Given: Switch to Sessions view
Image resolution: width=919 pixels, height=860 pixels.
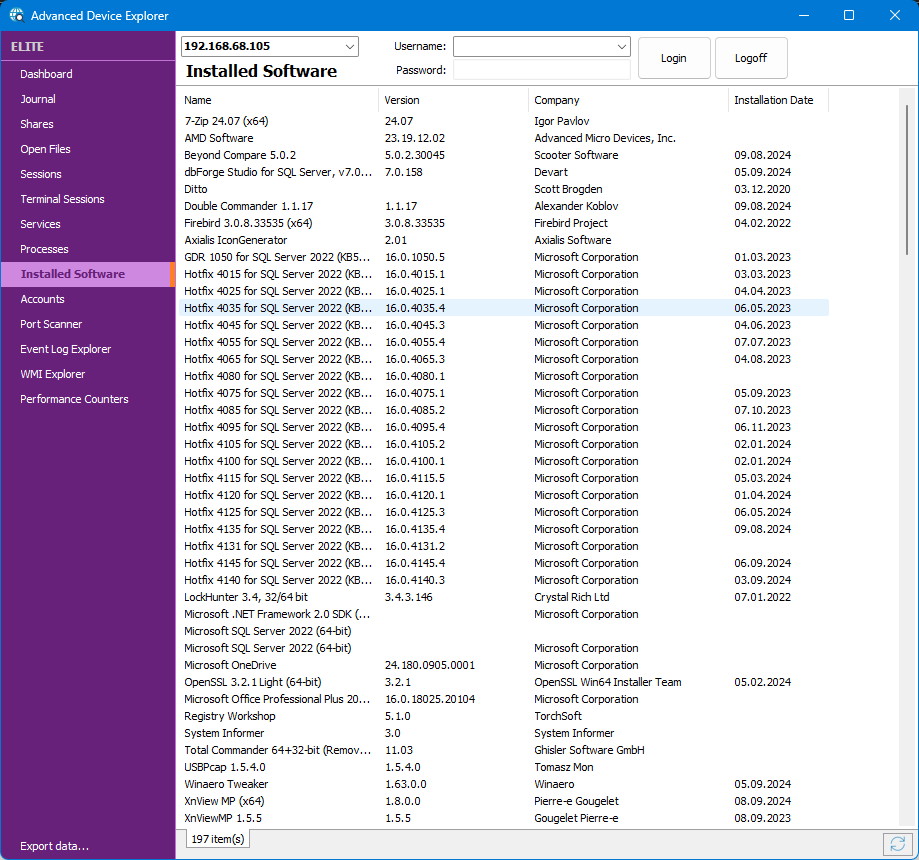Looking at the screenshot, I should (88, 174).
